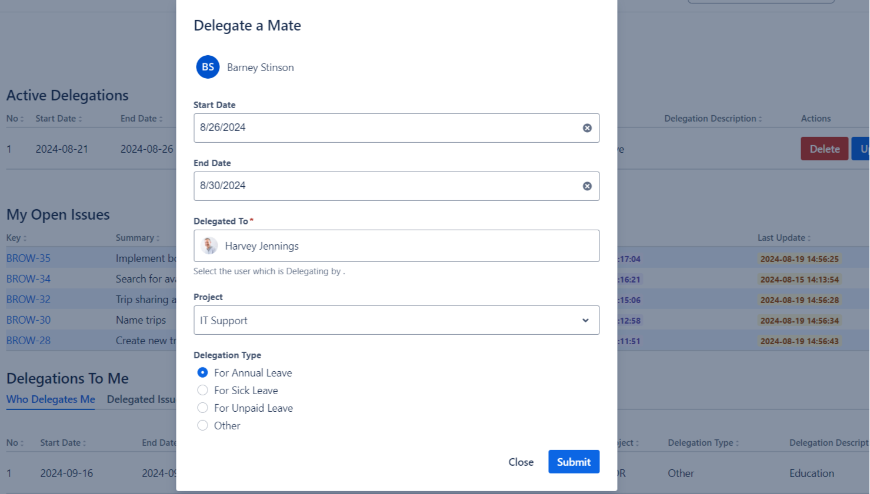Open issue BROW-32 link
Screen dimensions: 870x494
28,299
